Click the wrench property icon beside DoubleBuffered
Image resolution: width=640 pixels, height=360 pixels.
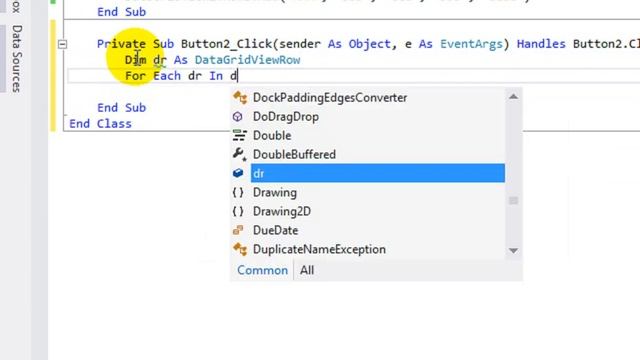click(239, 154)
